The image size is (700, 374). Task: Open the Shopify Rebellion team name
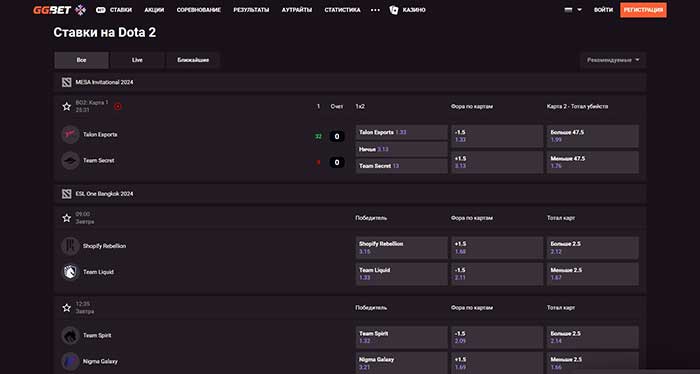pos(104,246)
